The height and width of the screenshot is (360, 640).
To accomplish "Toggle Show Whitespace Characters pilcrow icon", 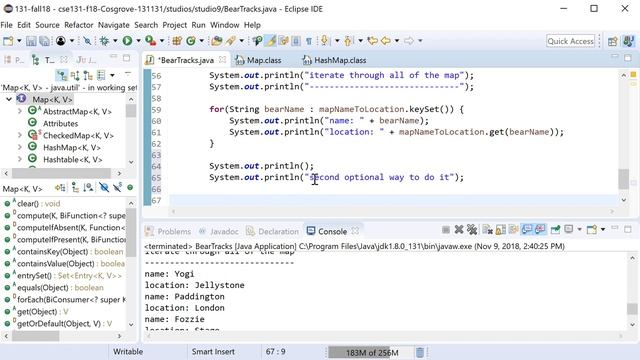I will pos(309,41).
